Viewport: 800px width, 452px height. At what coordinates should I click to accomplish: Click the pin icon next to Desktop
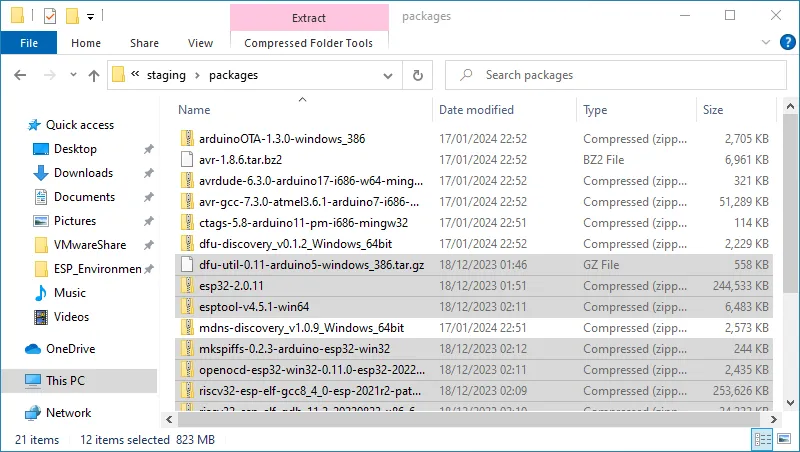point(148,149)
